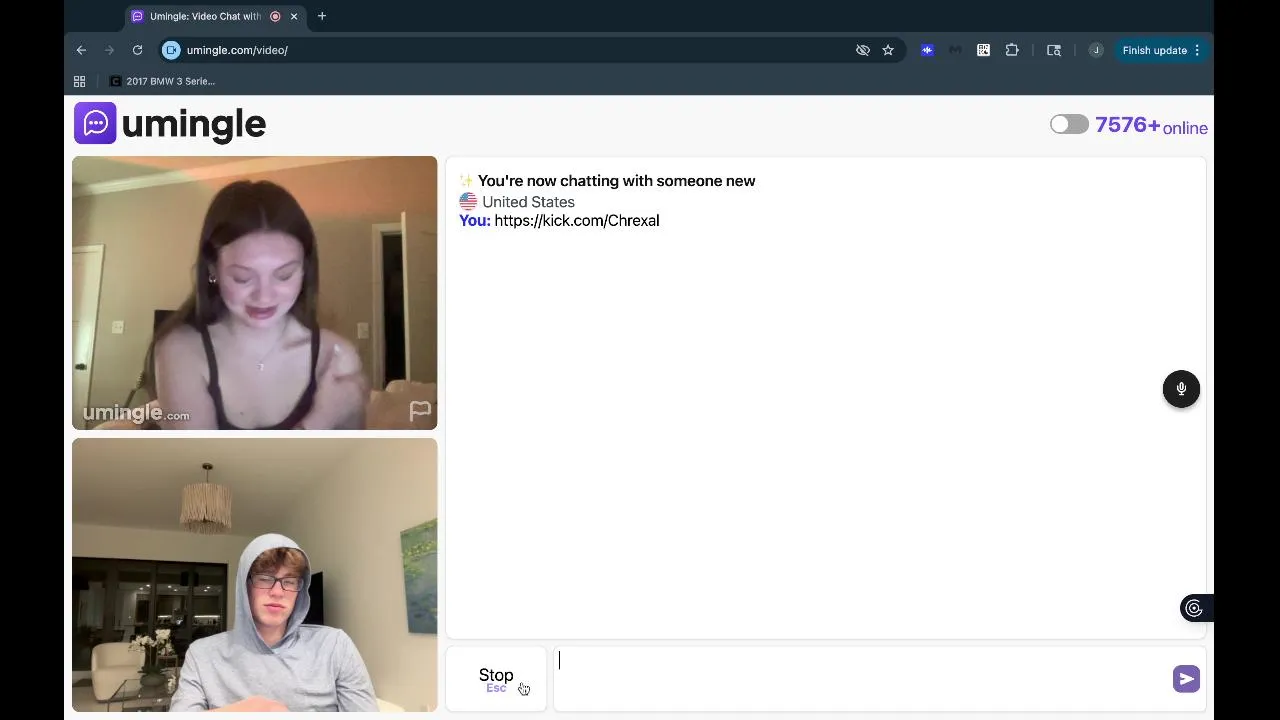Open the camera site info icon in address bar
The height and width of the screenshot is (720, 1280).
tap(171, 50)
